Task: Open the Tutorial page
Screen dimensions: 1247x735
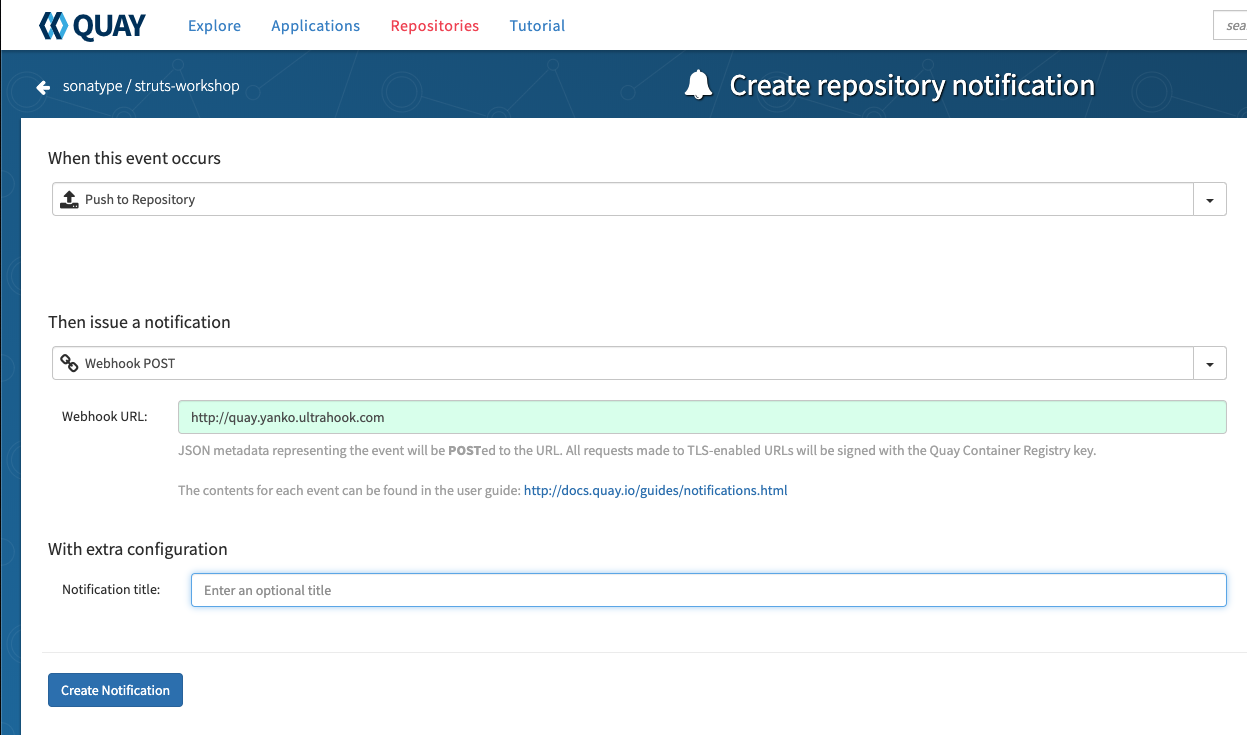Action: click(x=537, y=26)
